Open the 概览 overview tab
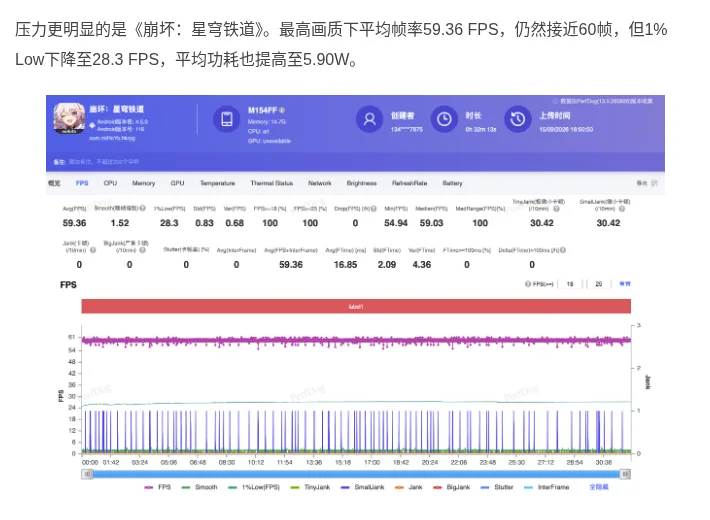The image size is (710, 520). (x=54, y=183)
